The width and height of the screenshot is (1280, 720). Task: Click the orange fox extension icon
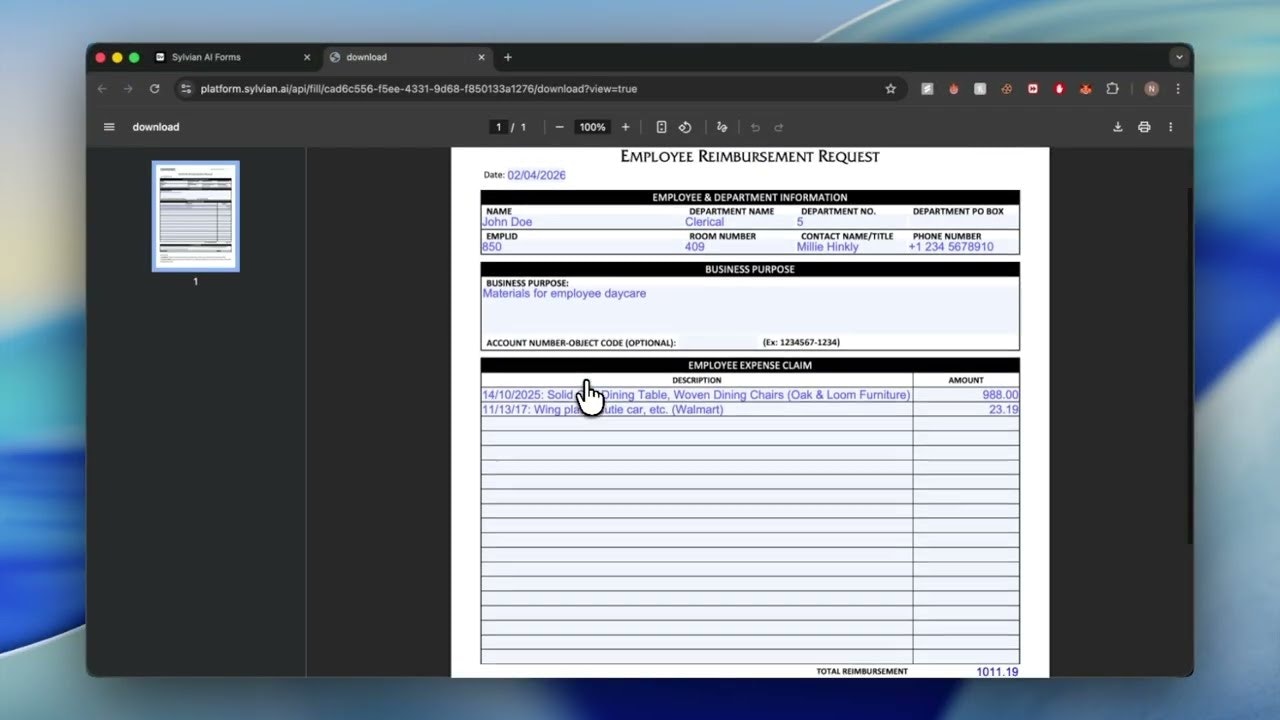click(x=1086, y=89)
